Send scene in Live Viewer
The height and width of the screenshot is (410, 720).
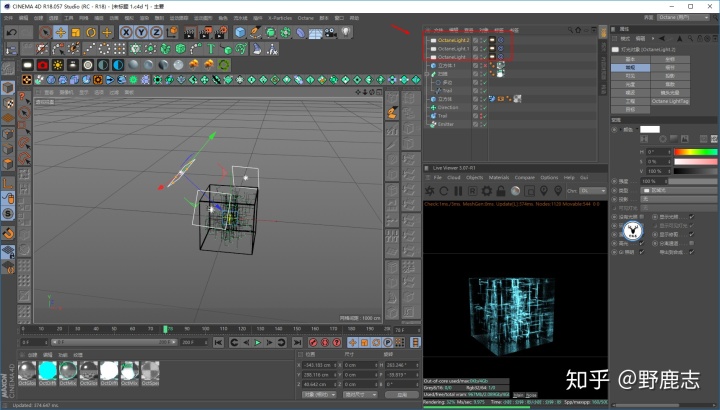point(430,191)
